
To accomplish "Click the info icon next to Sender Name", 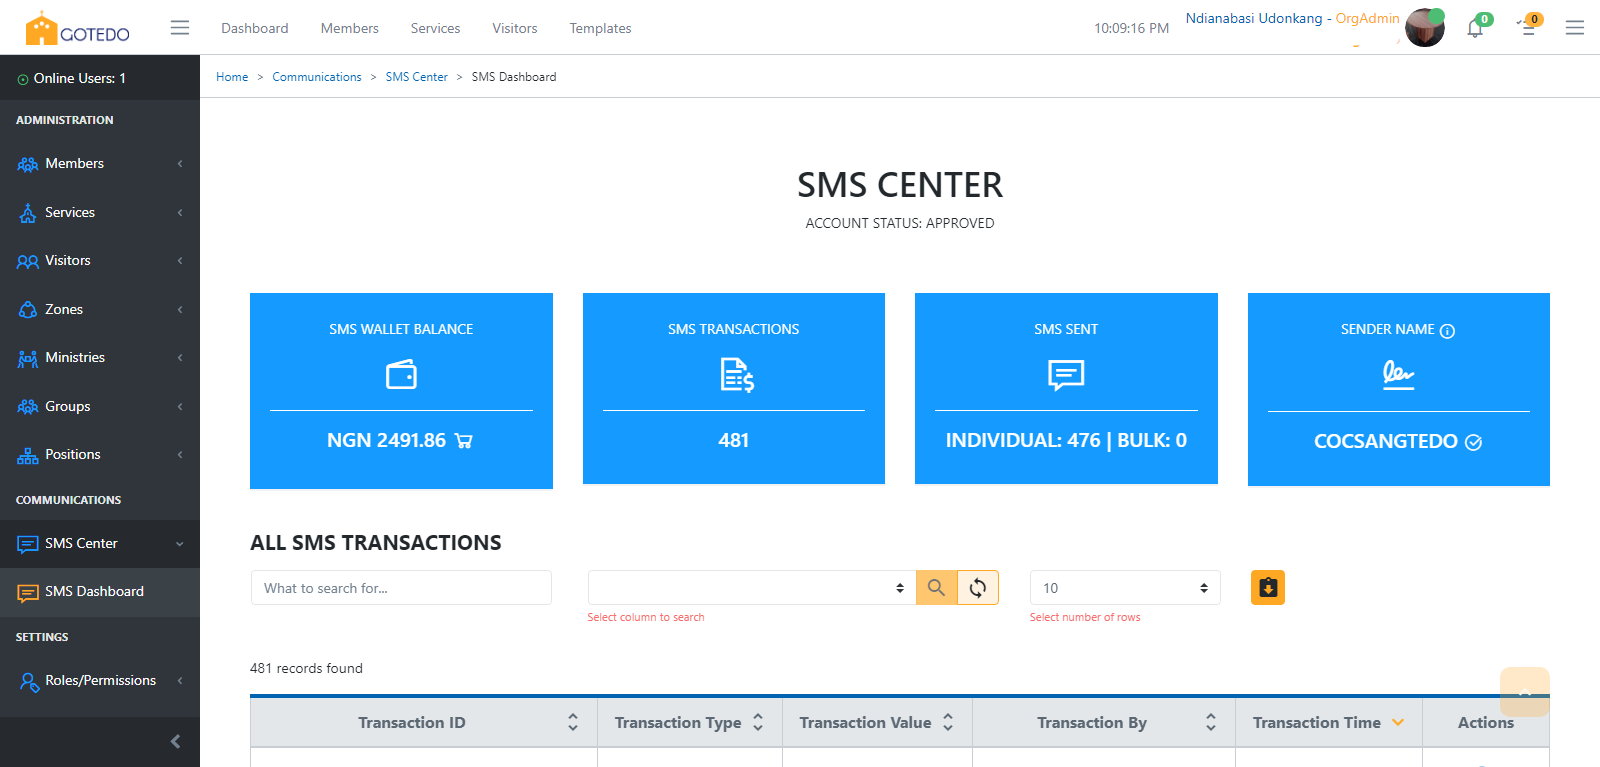I will click(x=1447, y=331).
